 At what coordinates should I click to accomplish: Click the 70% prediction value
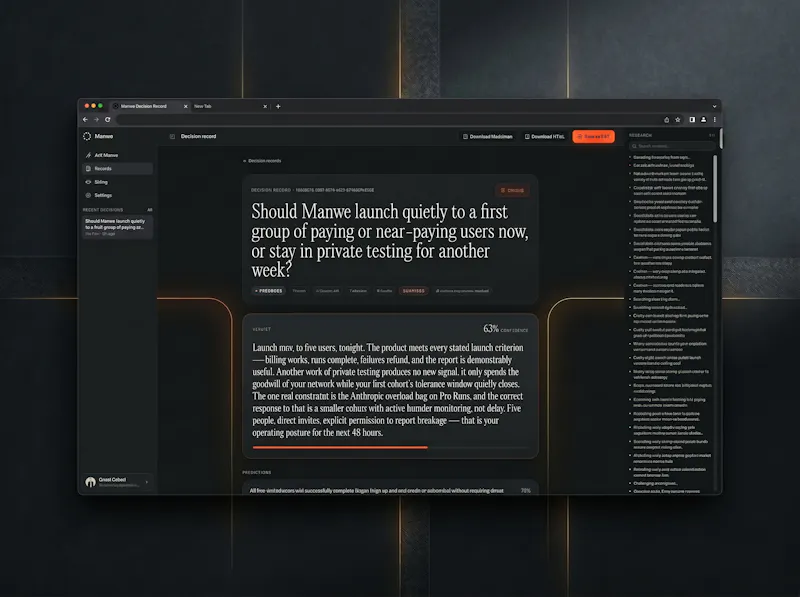526,490
